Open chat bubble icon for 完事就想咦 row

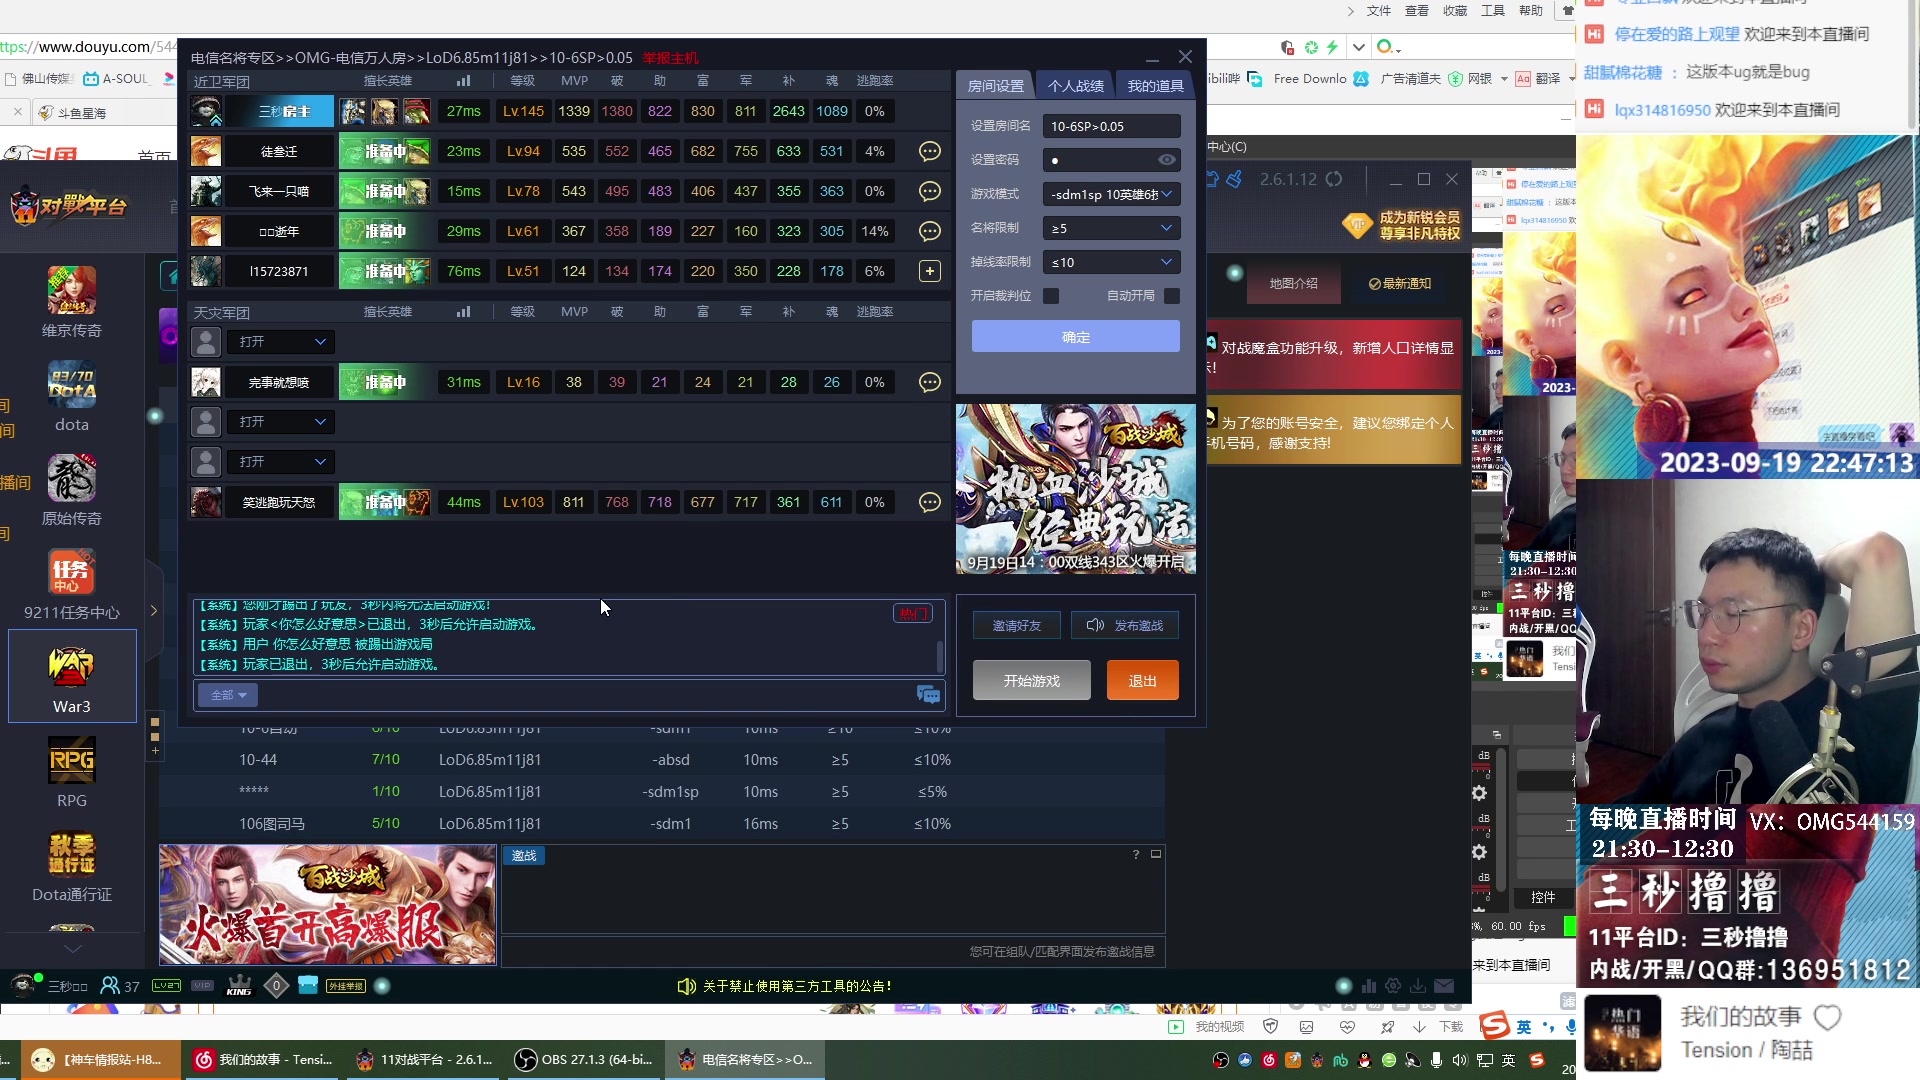930,382
